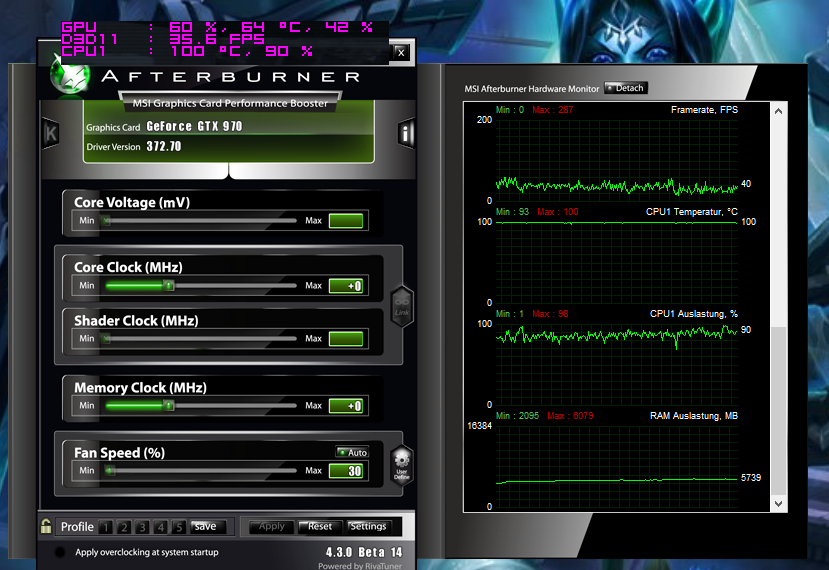Click the Framerate, FPS graph
This screenshot has width=829, height=570.
click(x=616, y=160)
